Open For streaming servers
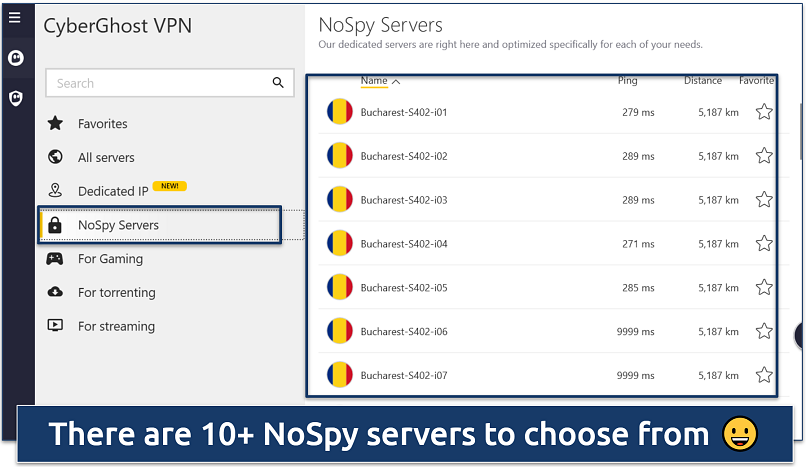The width and height of the screenshot is (806, 467). tap(116, 327)
